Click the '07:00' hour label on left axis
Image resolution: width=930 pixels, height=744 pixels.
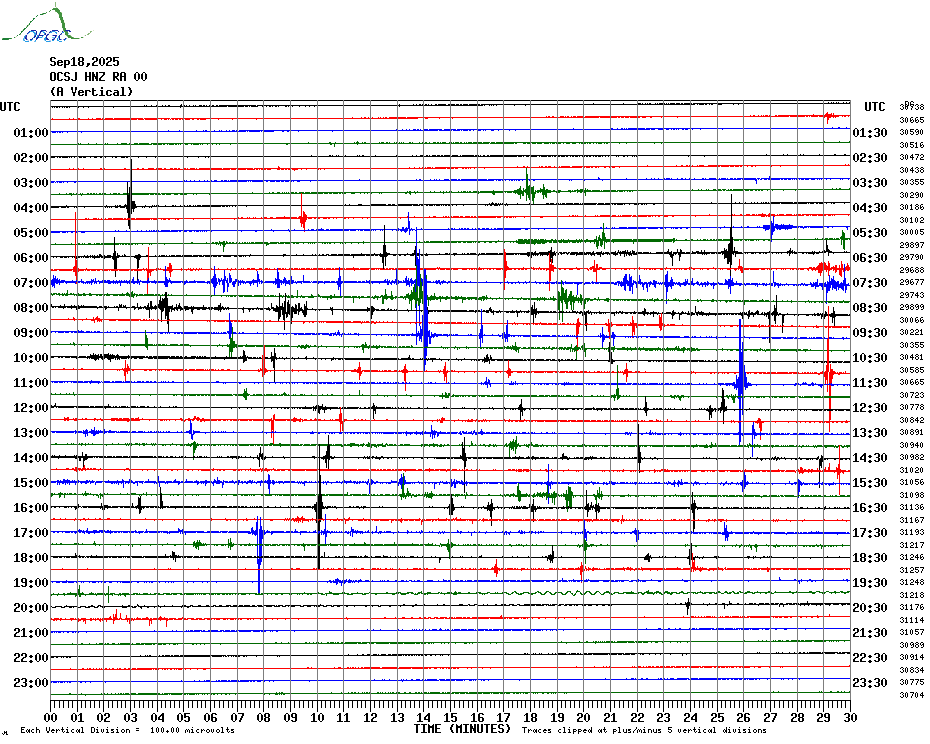click(x=31, y=282)
